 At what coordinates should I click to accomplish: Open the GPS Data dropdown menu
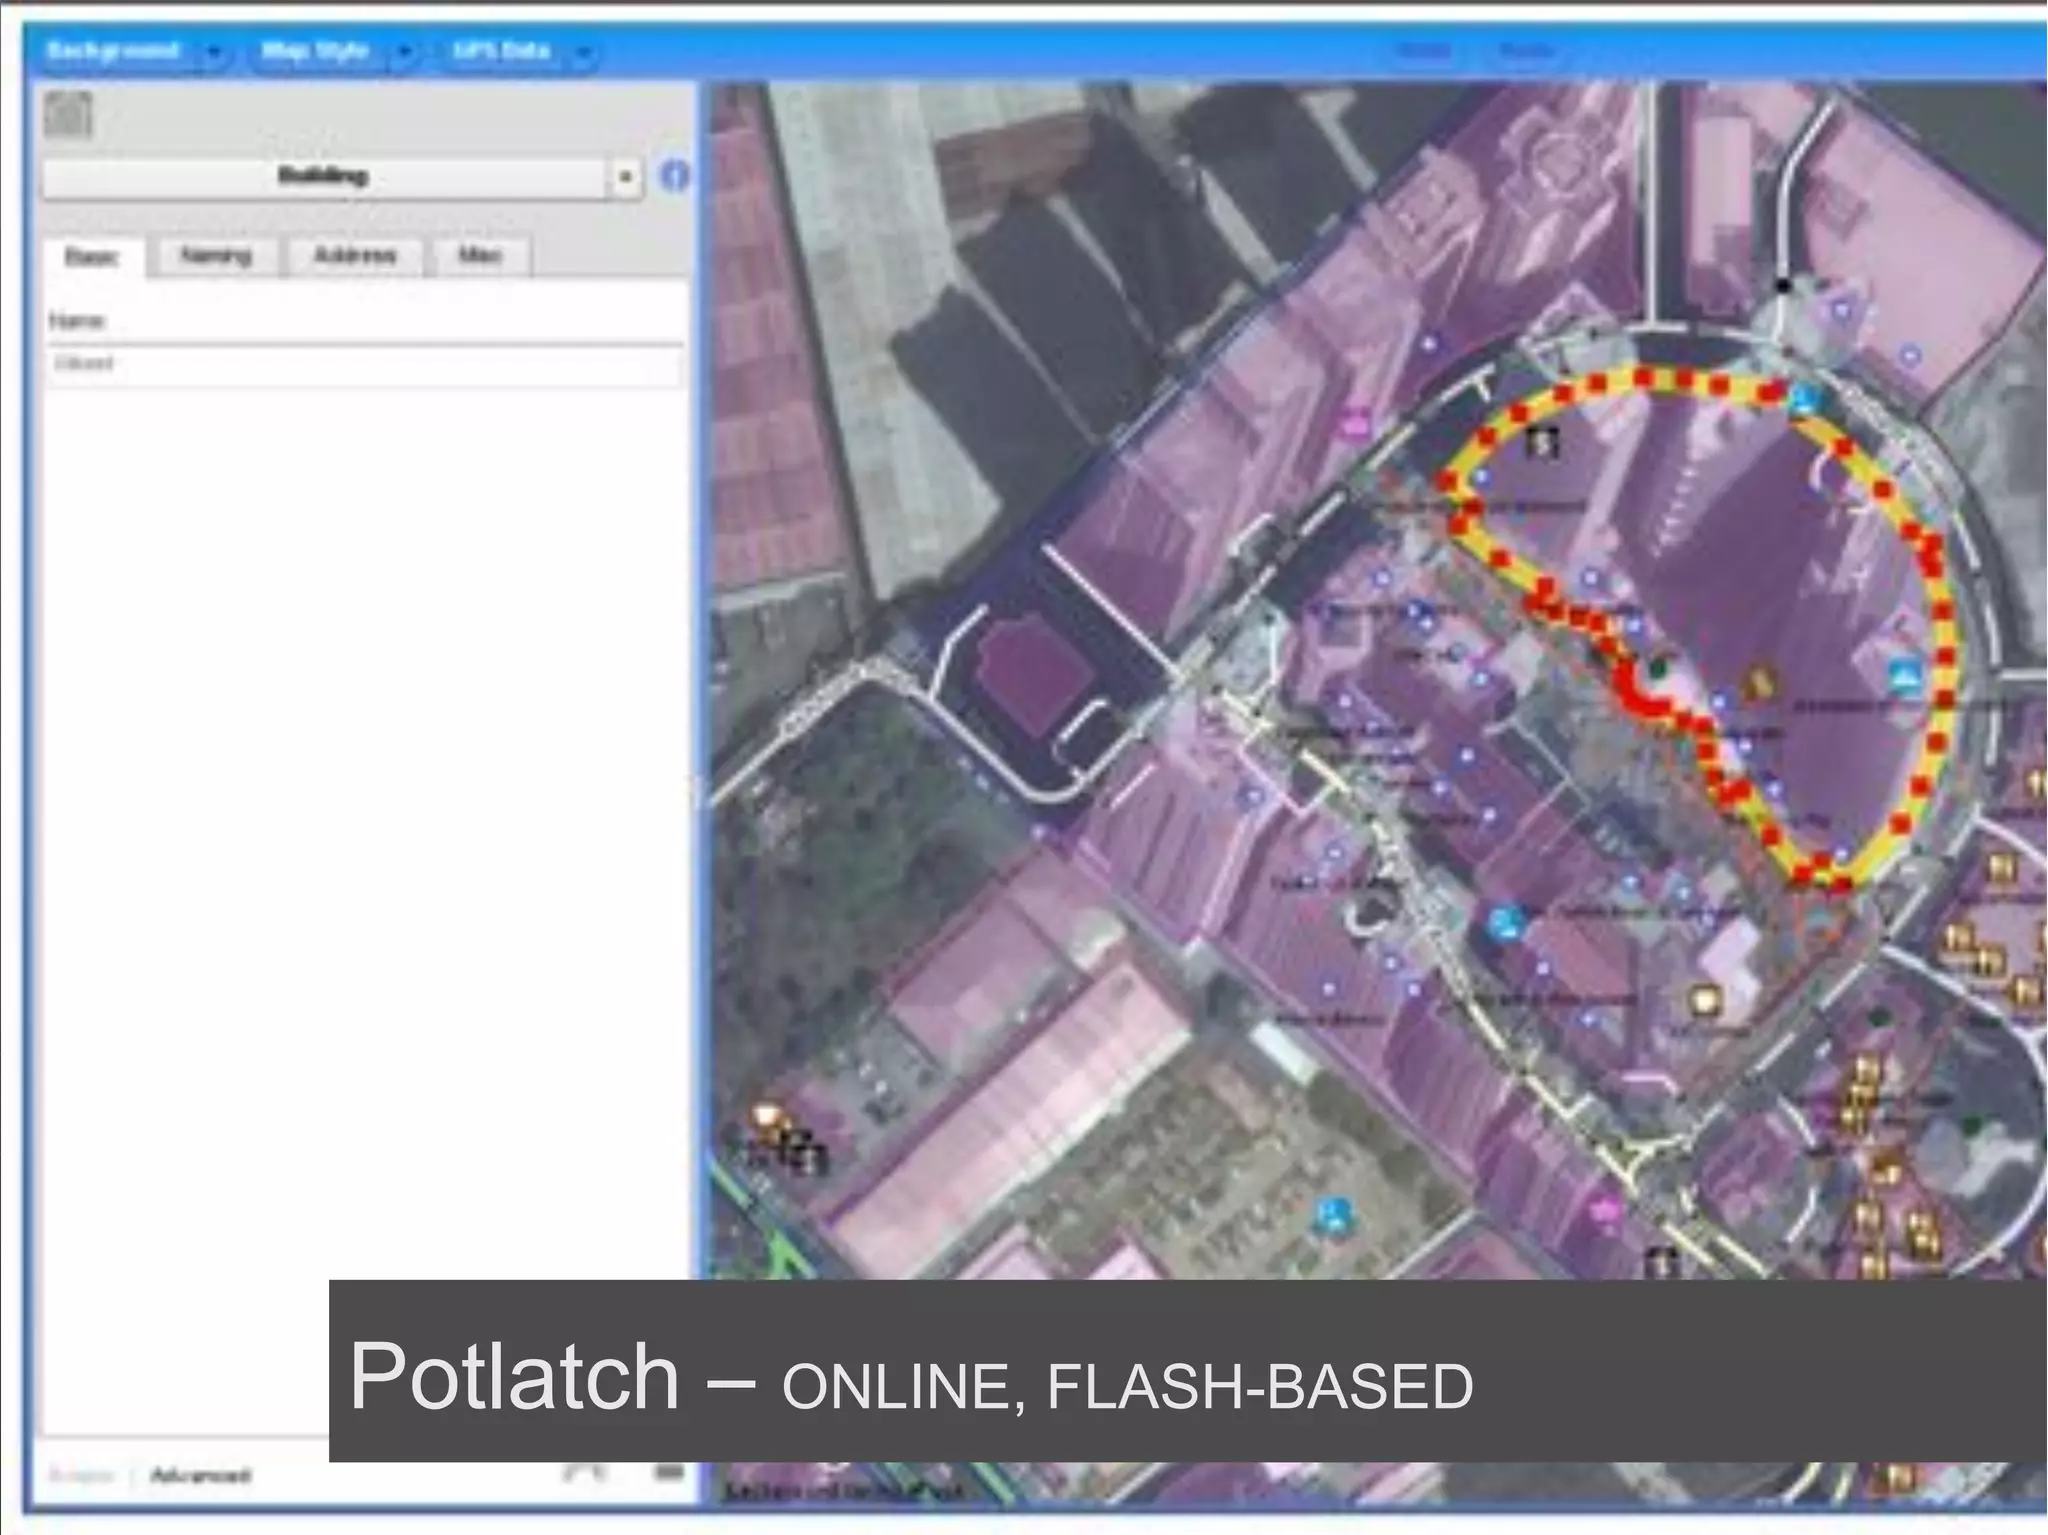click(520, 52)
